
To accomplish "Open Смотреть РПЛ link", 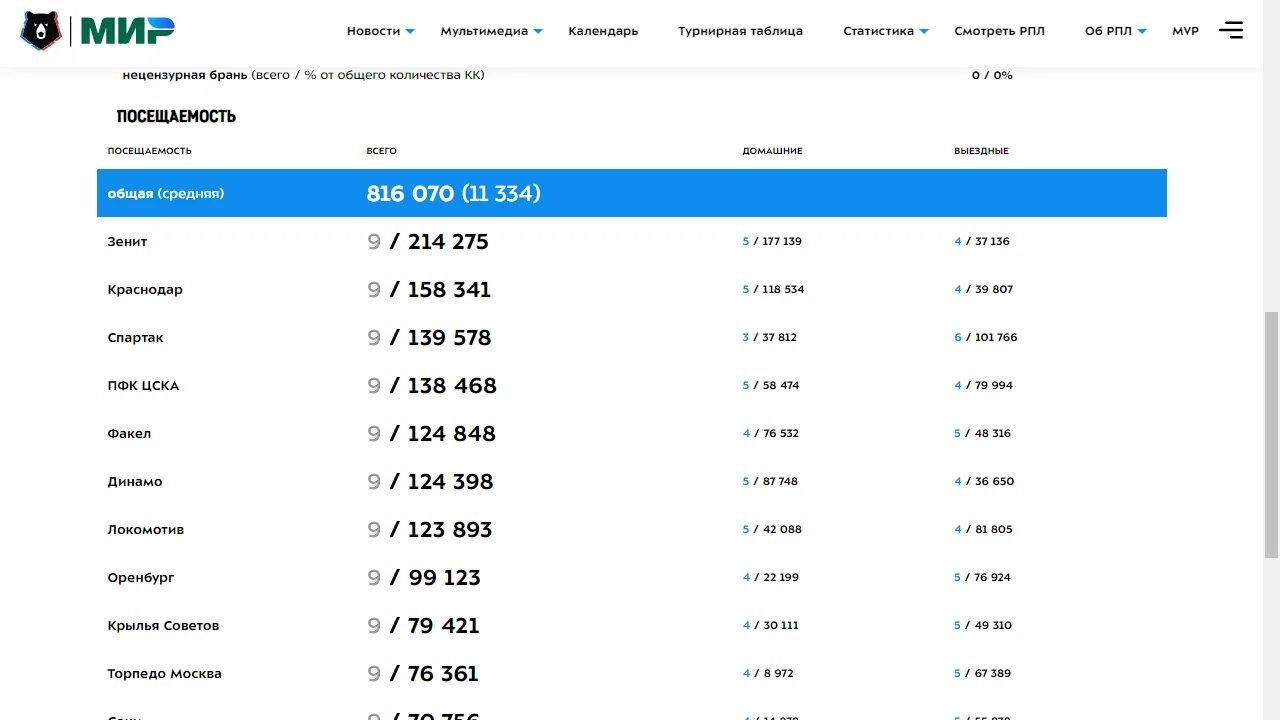I will [999, 31].
